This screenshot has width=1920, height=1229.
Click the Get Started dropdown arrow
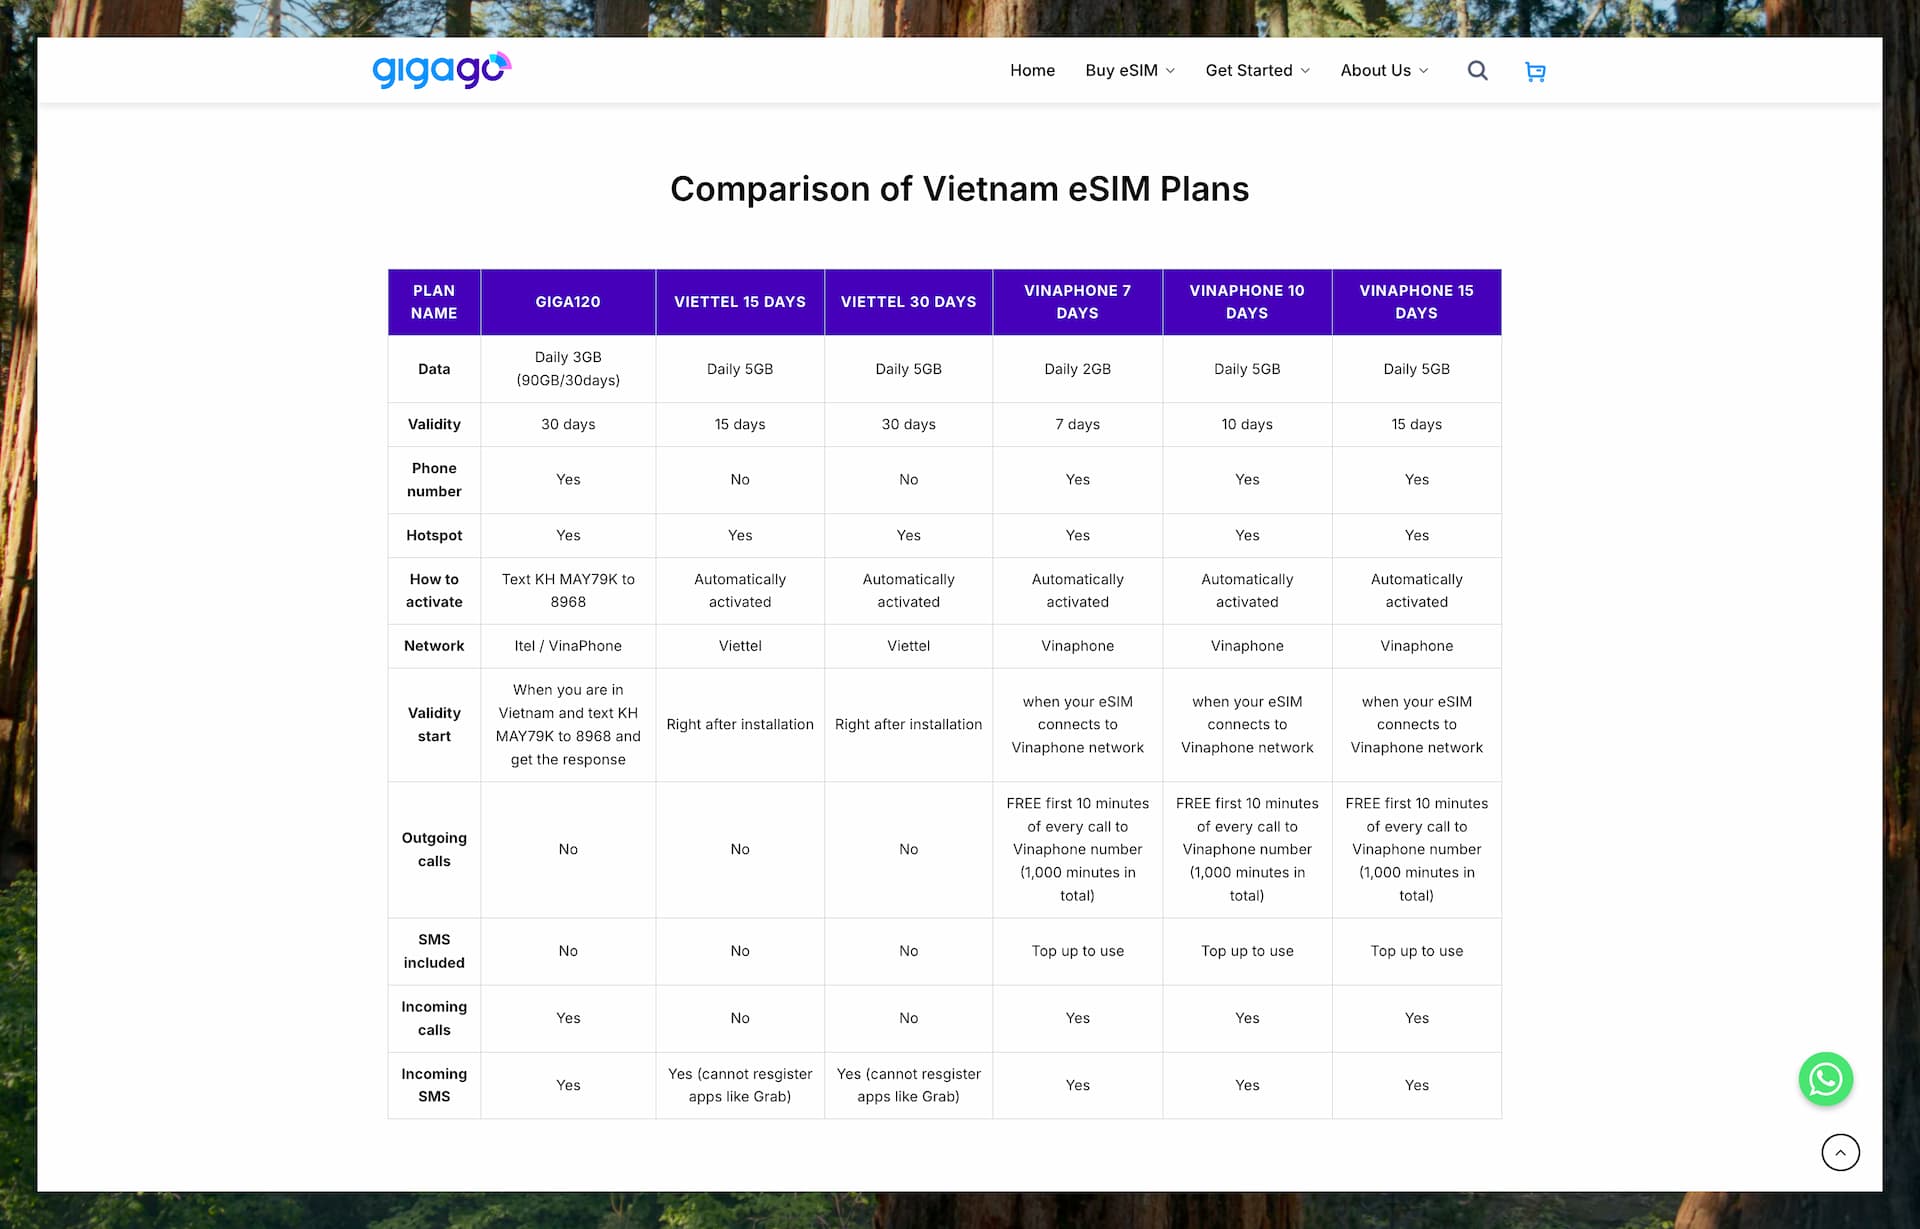(x=1304, y=70)
